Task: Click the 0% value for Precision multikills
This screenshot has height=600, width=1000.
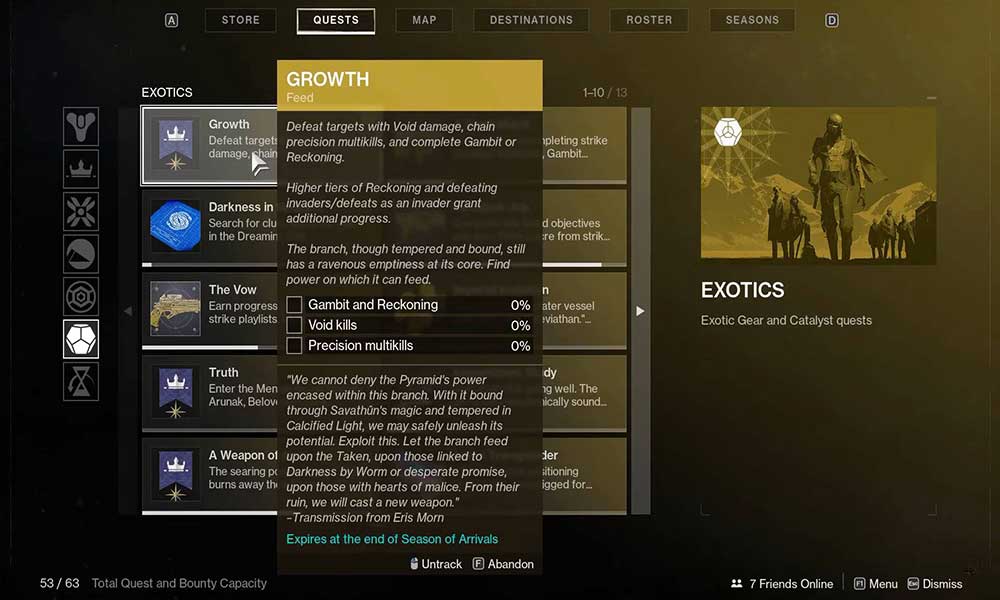Action: [x=520, y=346]
